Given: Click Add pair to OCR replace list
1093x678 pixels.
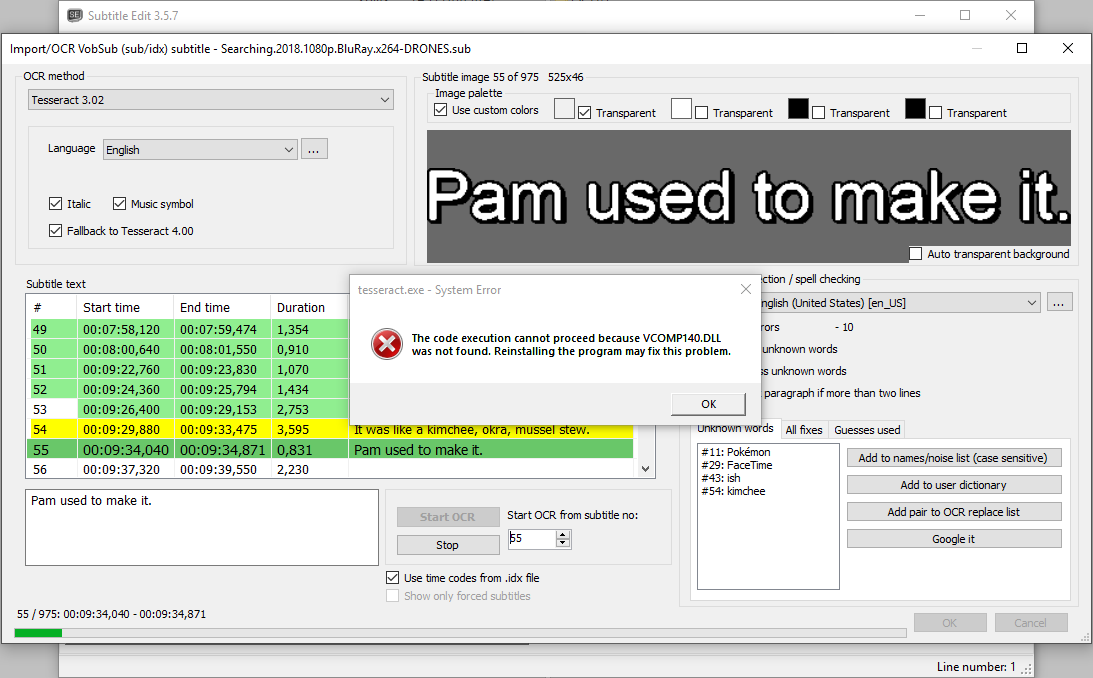Looking at the screenshot, I should tap(954, 512).
